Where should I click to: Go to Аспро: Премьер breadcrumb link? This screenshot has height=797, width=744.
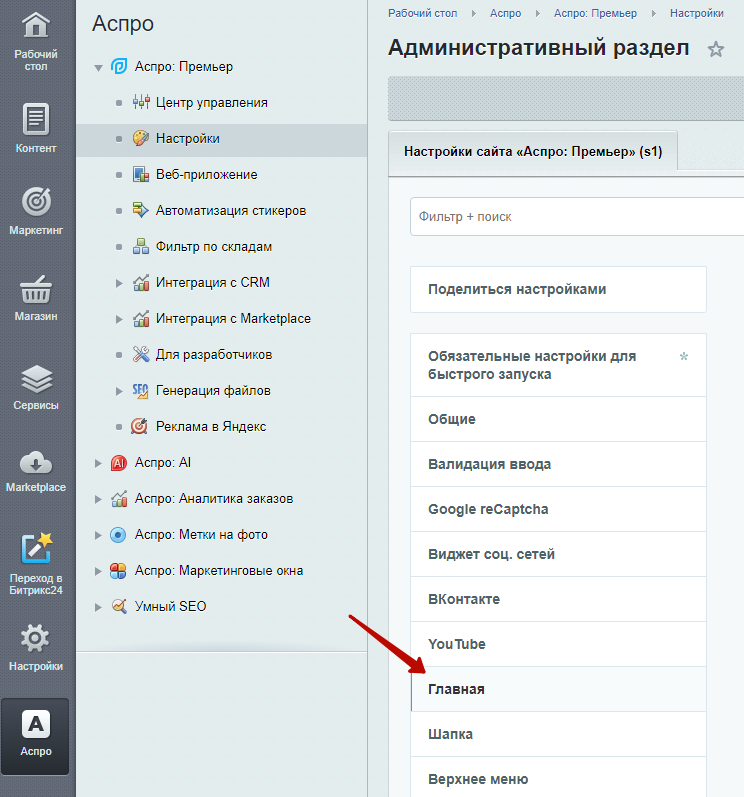[x=595, y=13]
